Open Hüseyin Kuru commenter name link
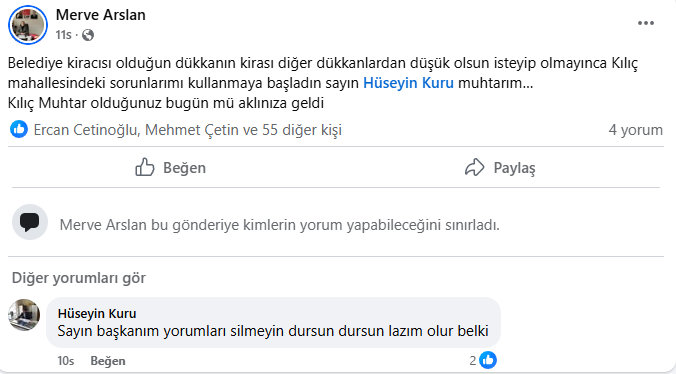Screen dimensions: 676x374 pos(97,313)
